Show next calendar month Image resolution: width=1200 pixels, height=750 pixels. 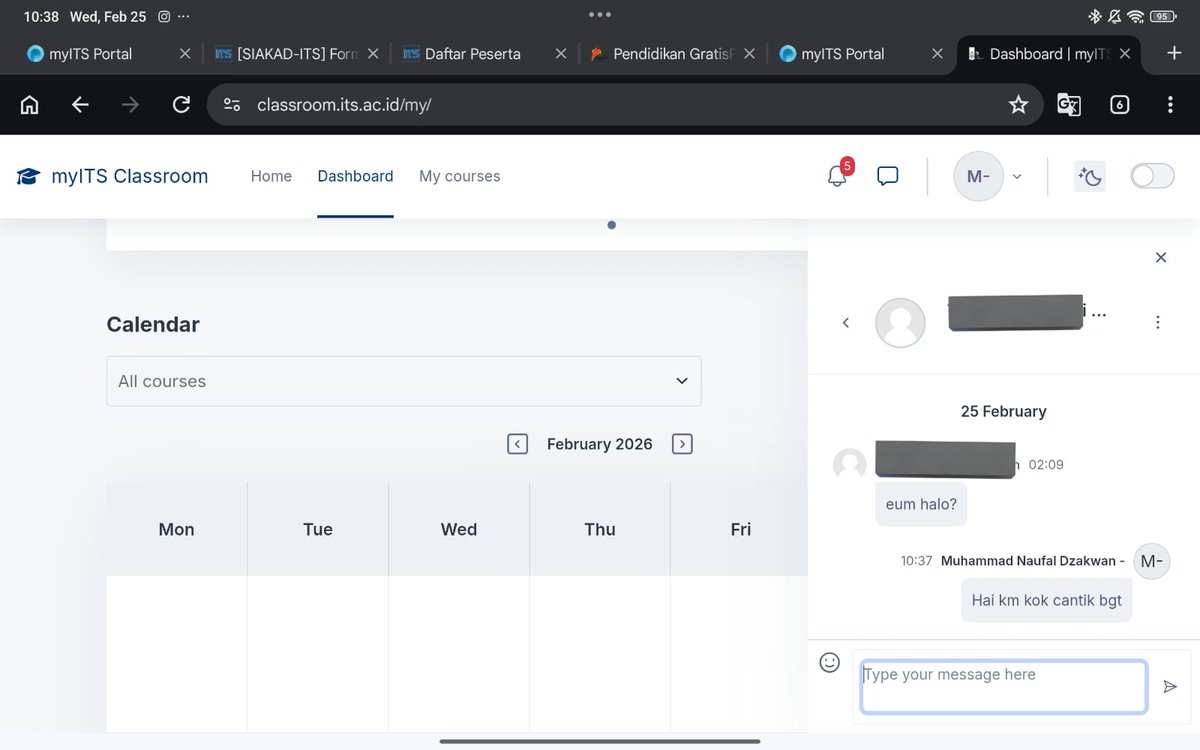pos(682,444)
